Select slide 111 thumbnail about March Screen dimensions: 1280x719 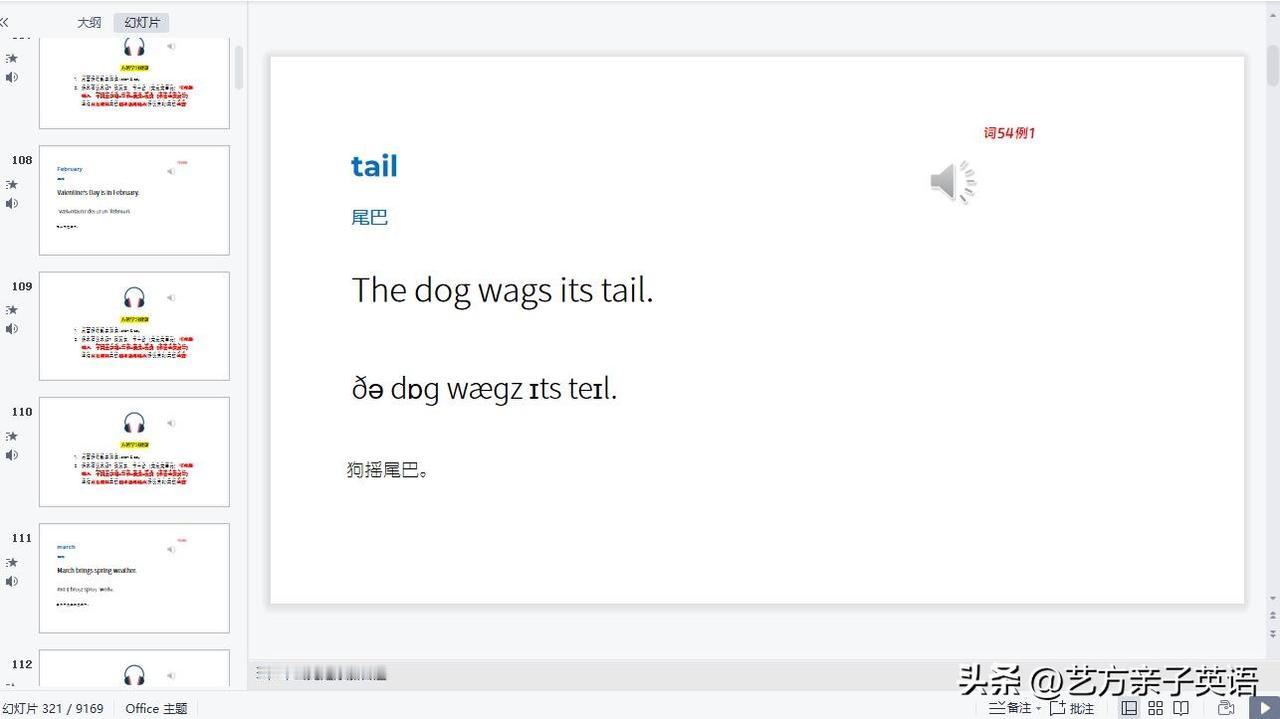pos(134,578)
